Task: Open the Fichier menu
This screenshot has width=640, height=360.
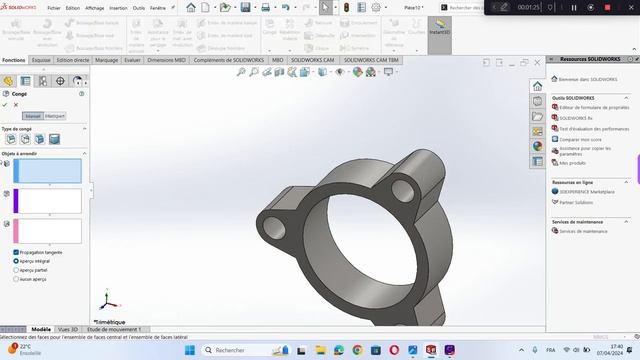Action: pos(53,8)
